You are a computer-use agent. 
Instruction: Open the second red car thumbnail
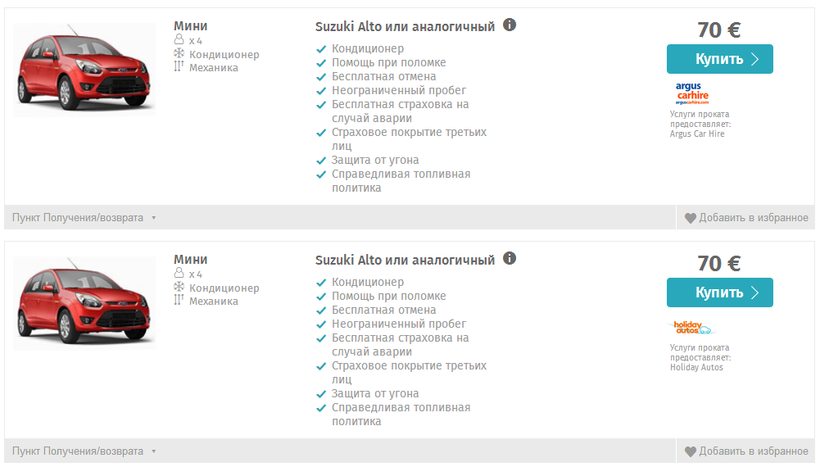[x=84, y=303]
